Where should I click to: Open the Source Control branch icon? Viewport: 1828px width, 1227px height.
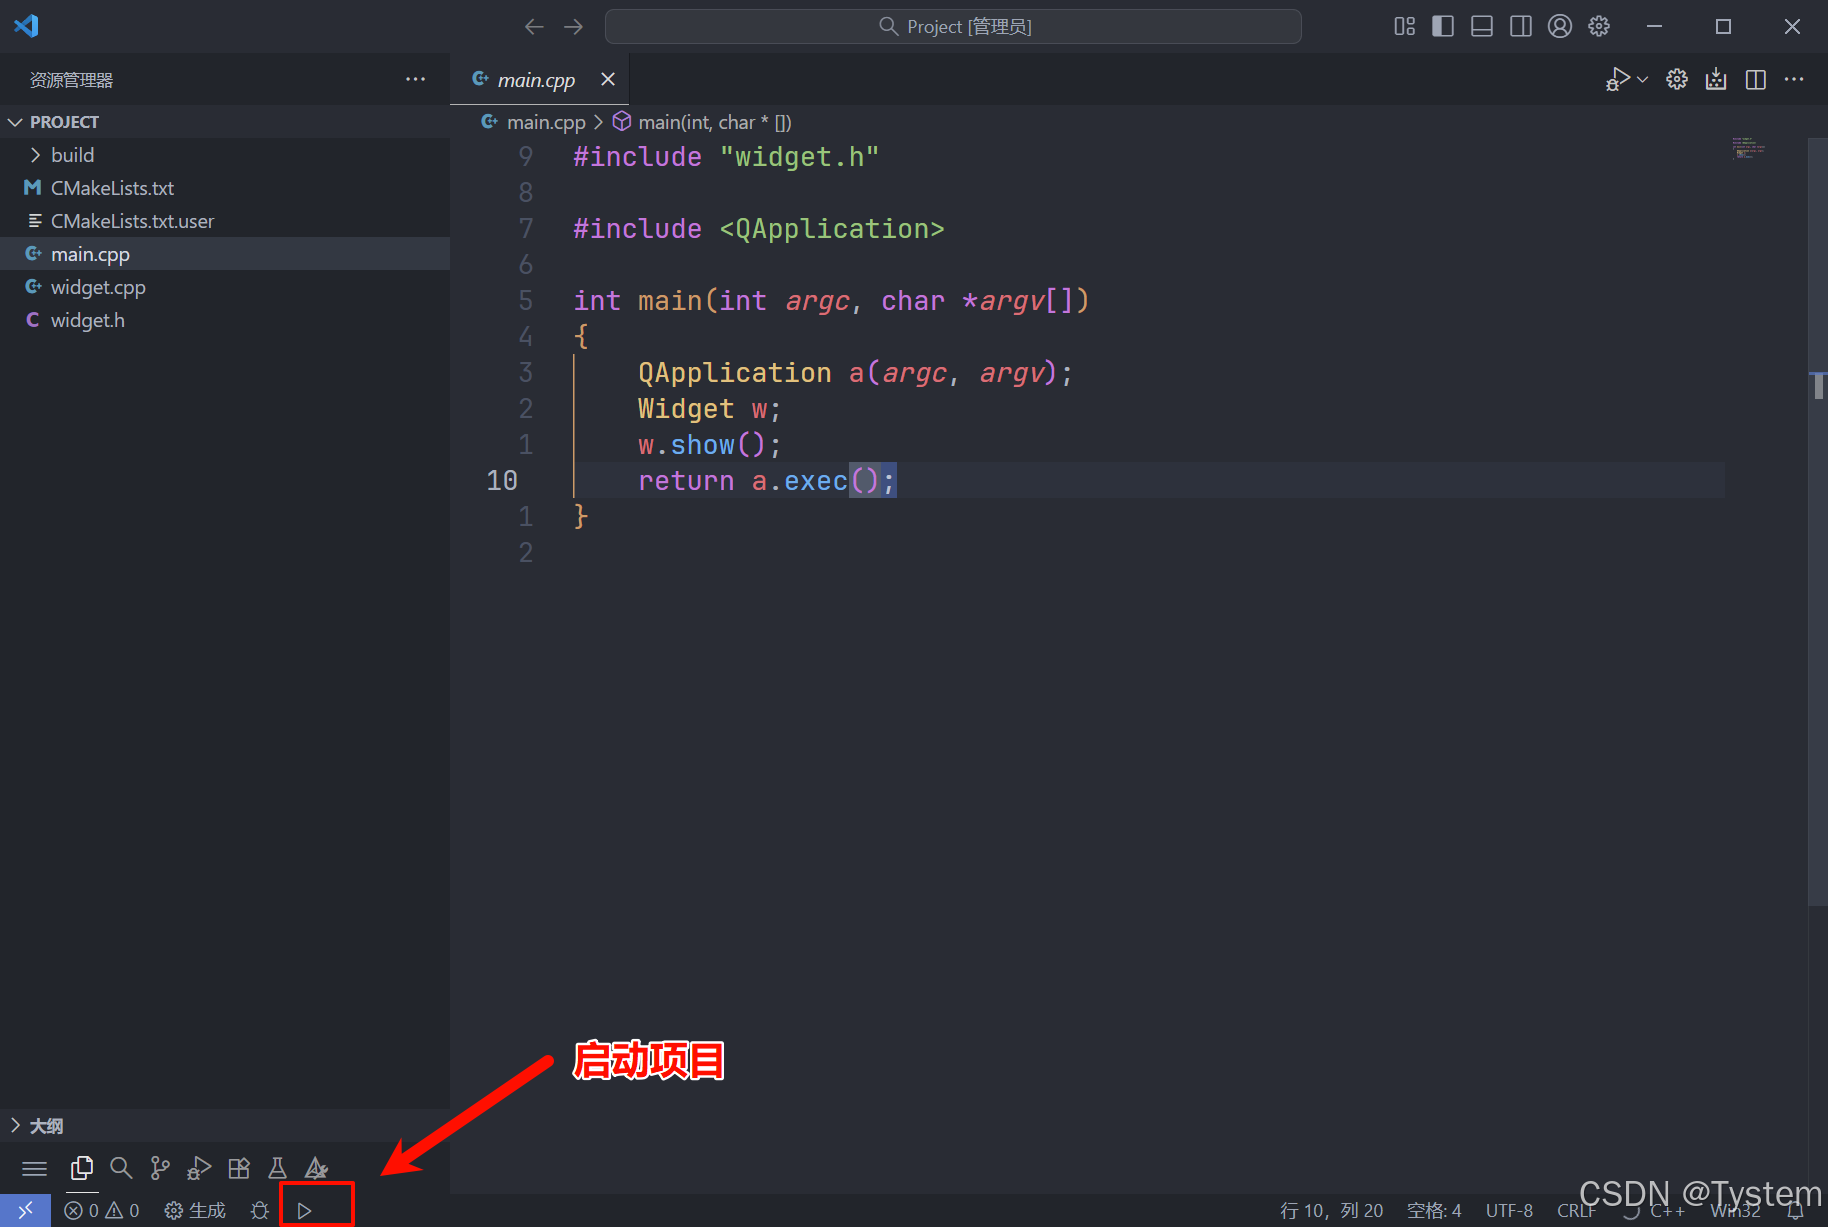click(x=160, y=1168)
